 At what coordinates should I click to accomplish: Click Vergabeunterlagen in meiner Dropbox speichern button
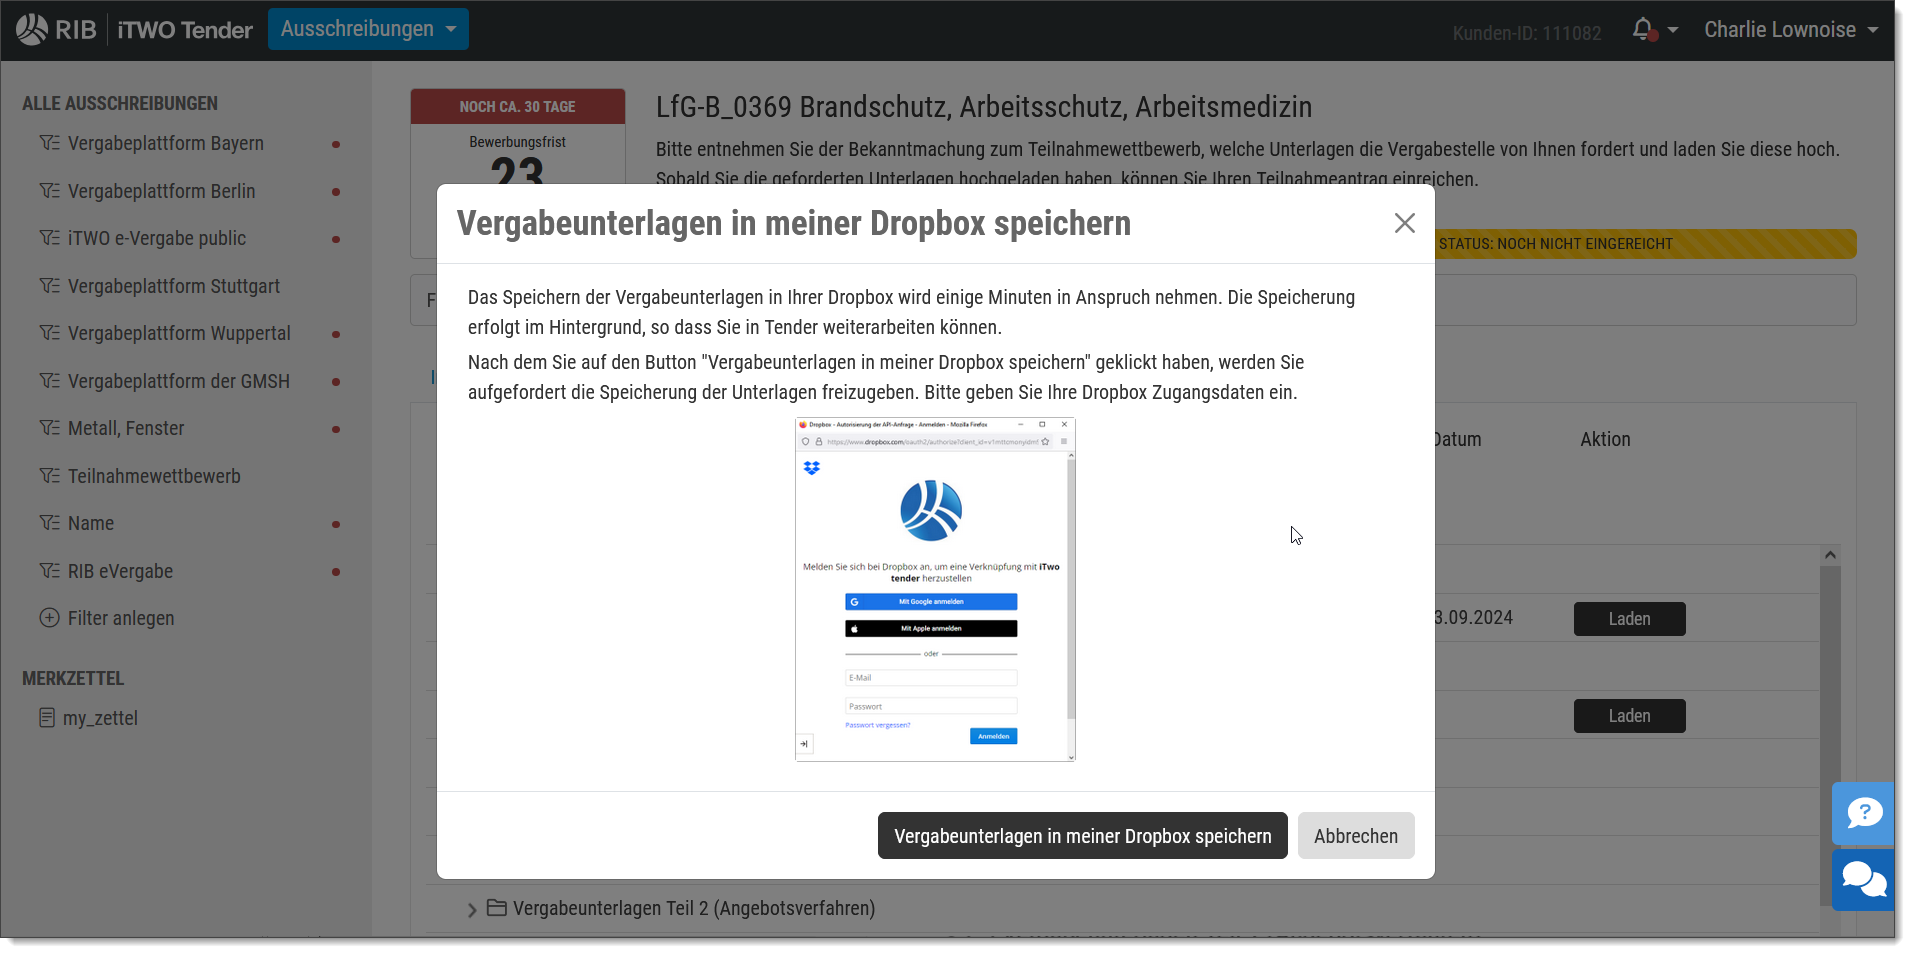pos(1082,835)
